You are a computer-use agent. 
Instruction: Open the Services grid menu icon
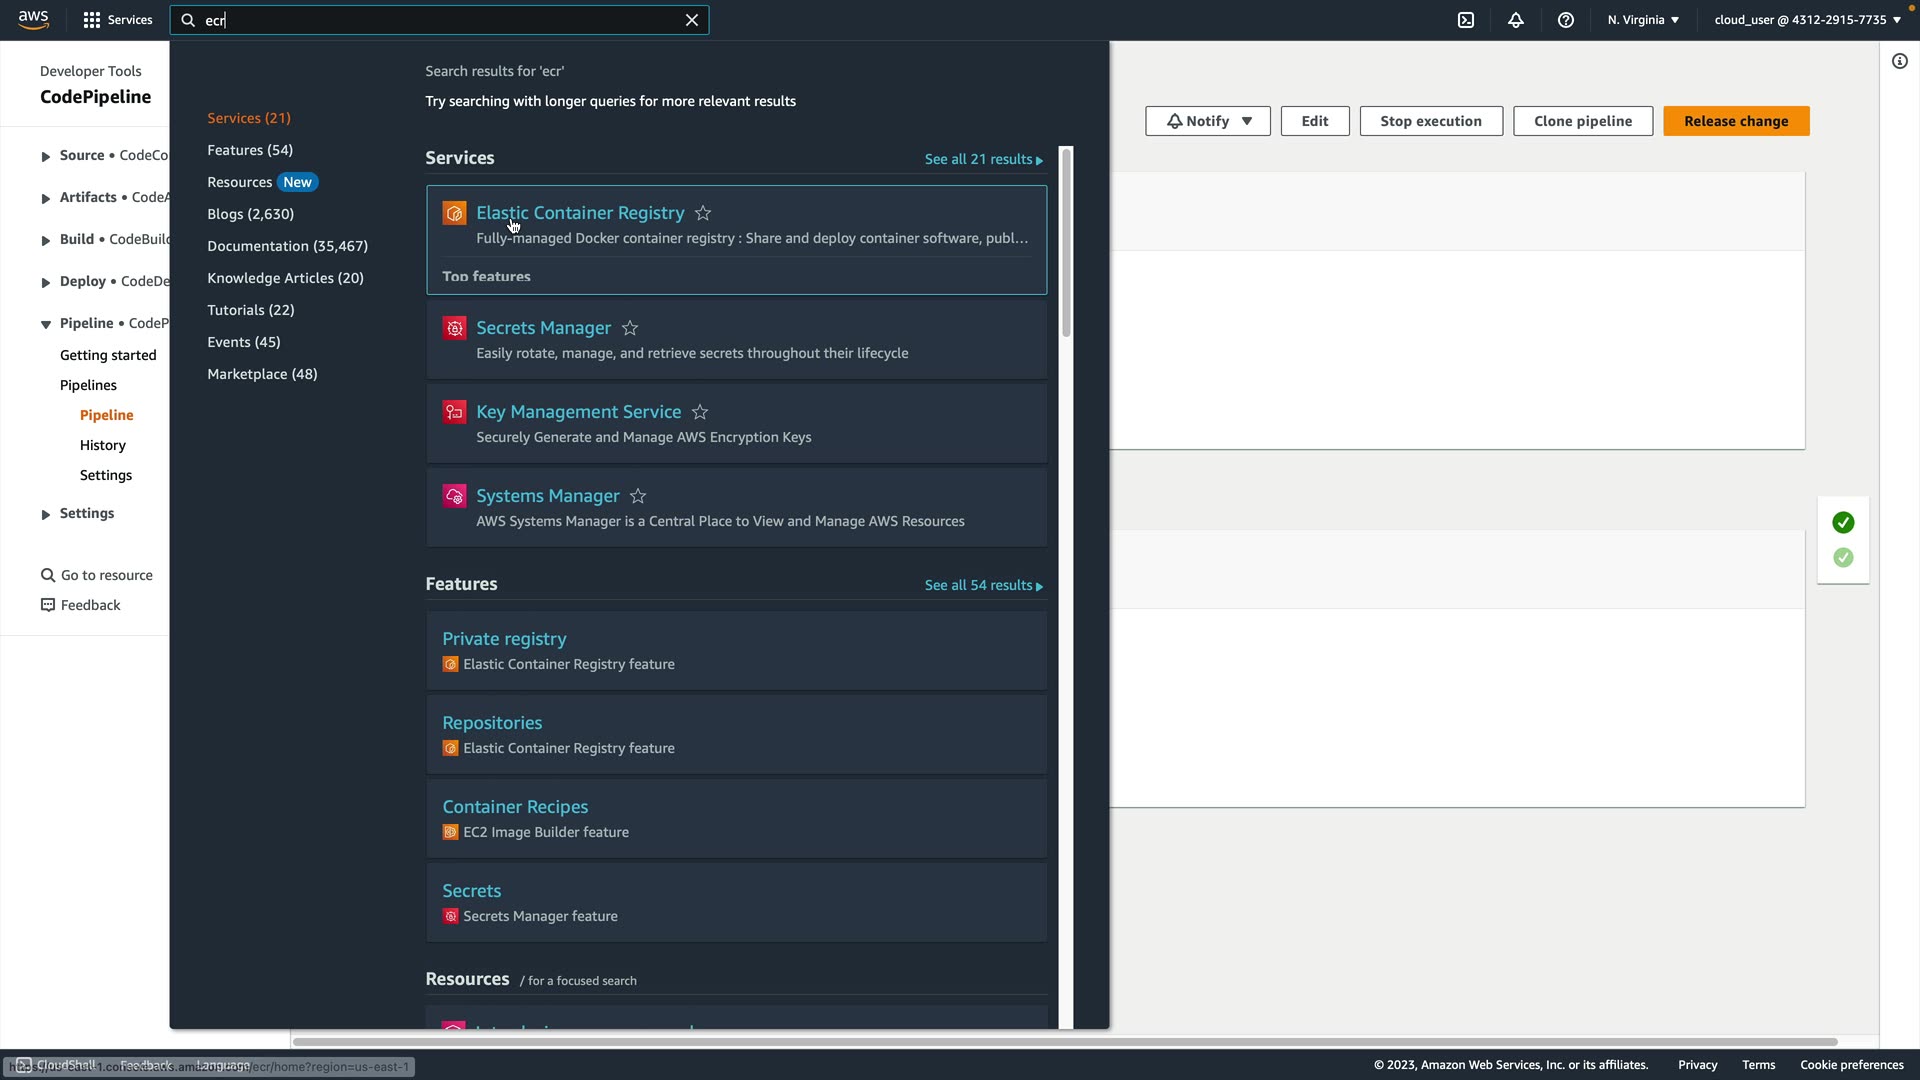(x=92, y=20)
